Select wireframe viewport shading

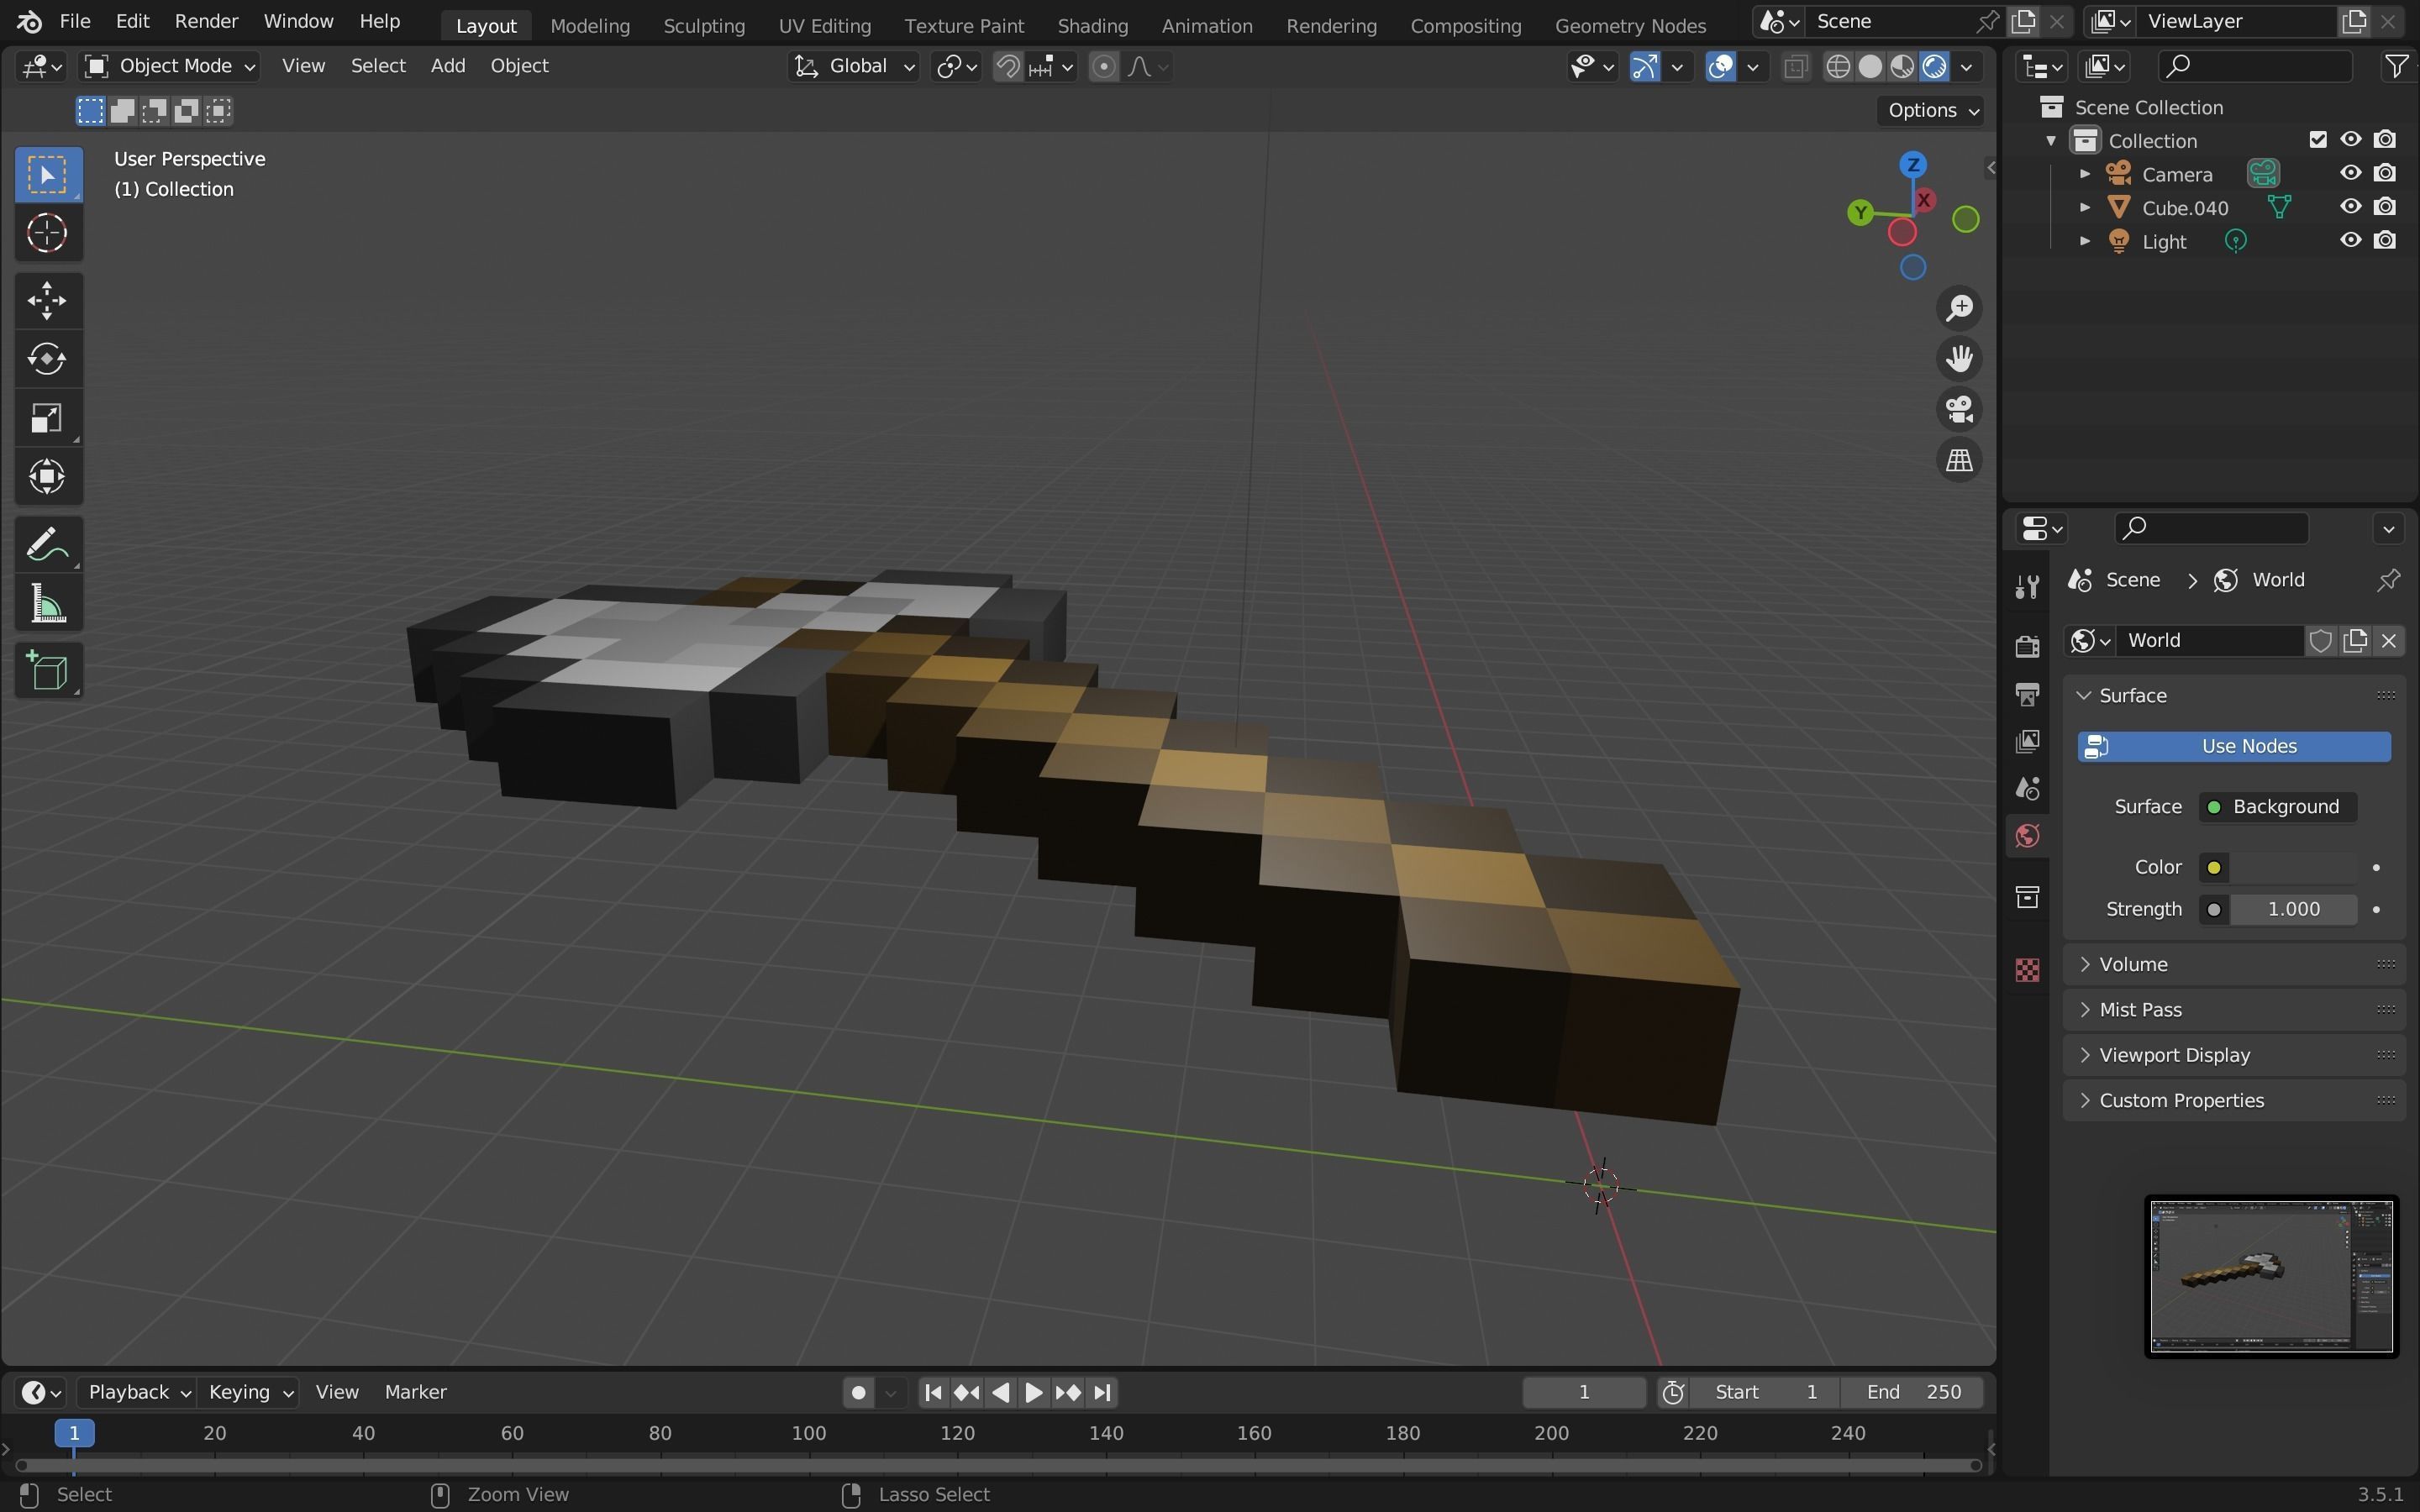1838,66
